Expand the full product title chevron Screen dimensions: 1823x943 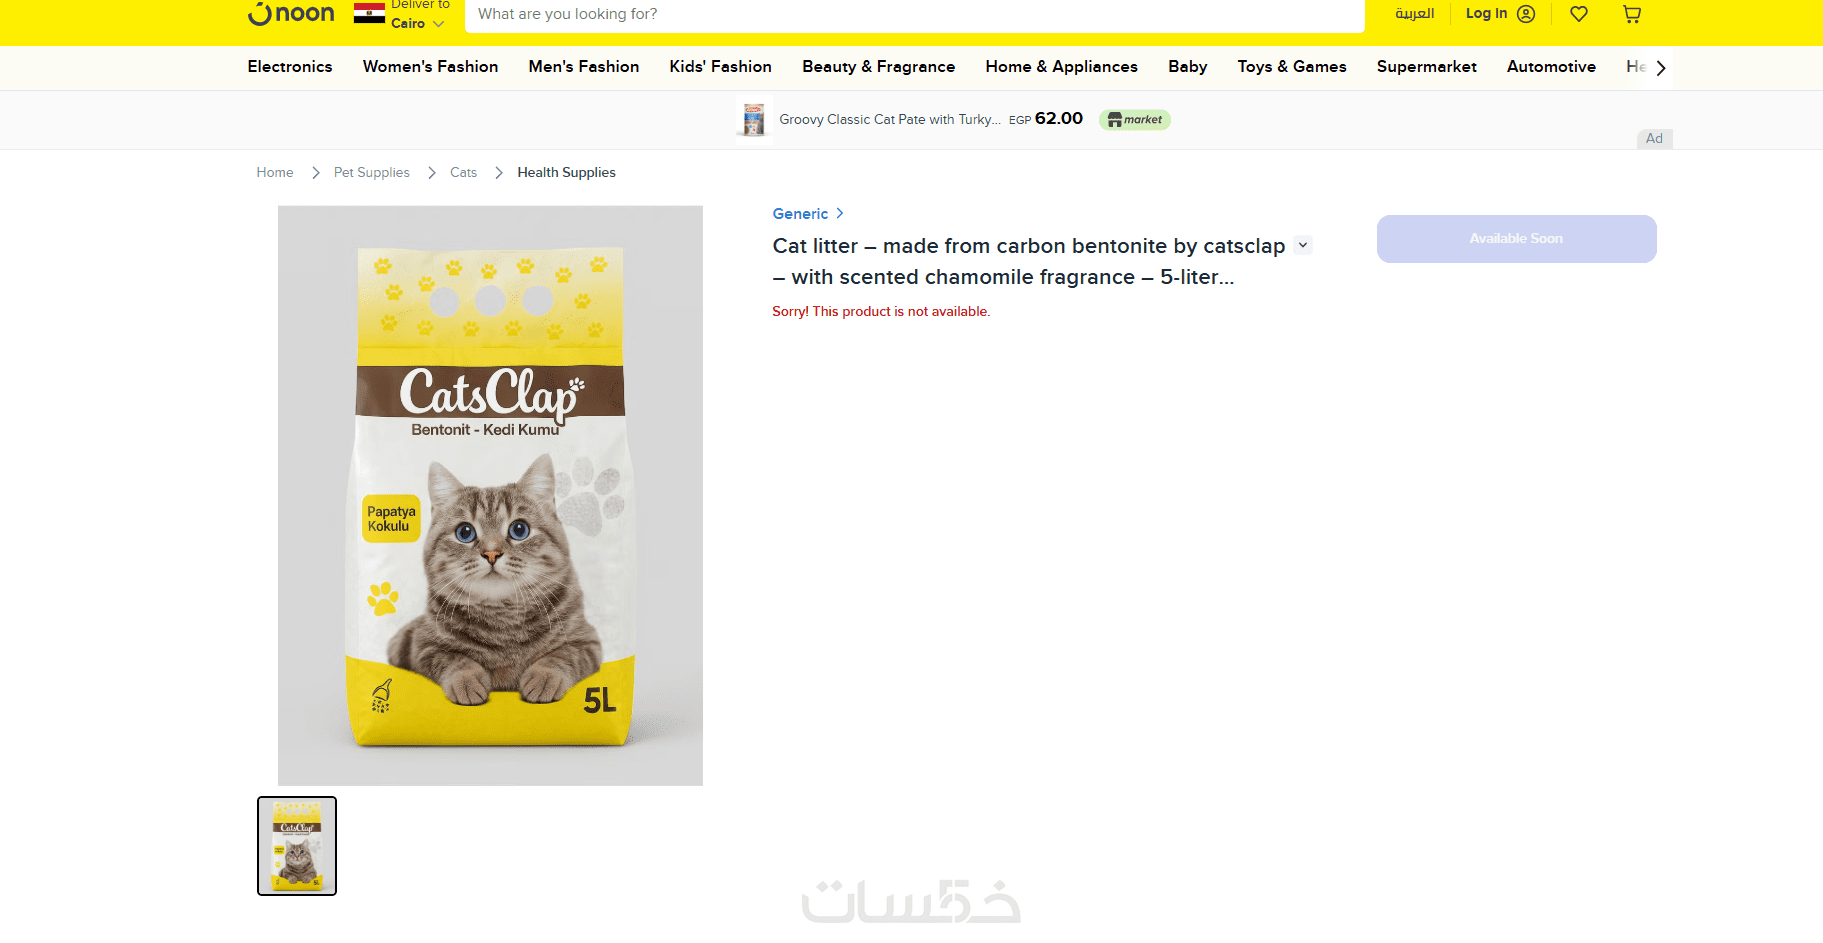pos(1303,245)
